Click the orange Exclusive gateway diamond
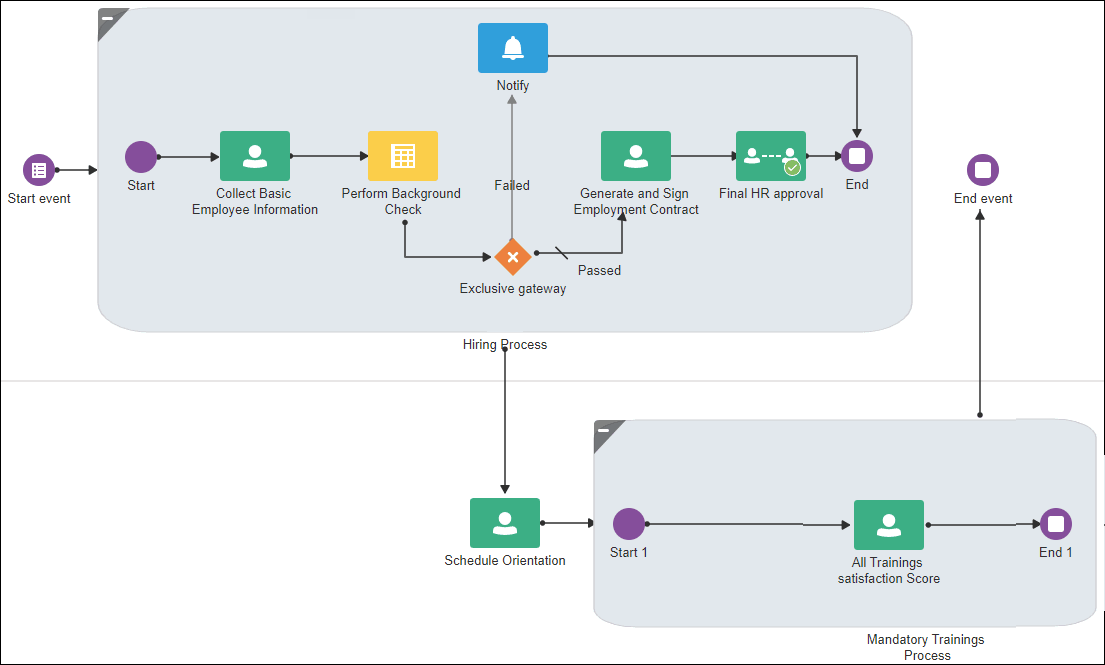Viewport: 1105px width, 665px height. 512,256
